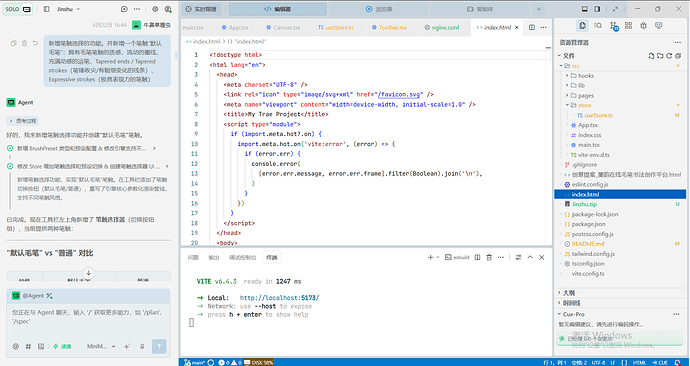This screenshot has width=690, height=366.
Task: Click the microphone voice input icon
Action: point(142,346)
